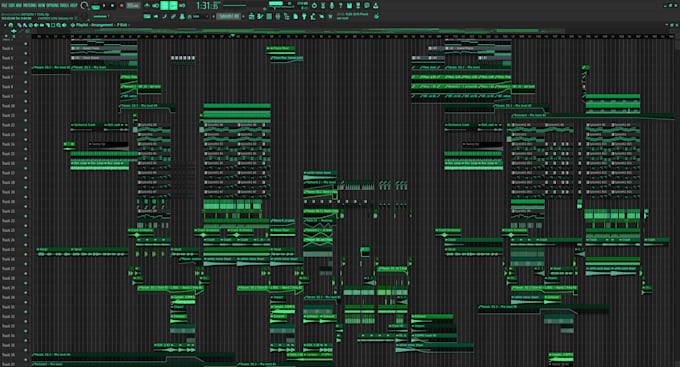Screen dimensions: 680x367
Task: Select the Track 12 header label
Action: [x=8, y=125]
